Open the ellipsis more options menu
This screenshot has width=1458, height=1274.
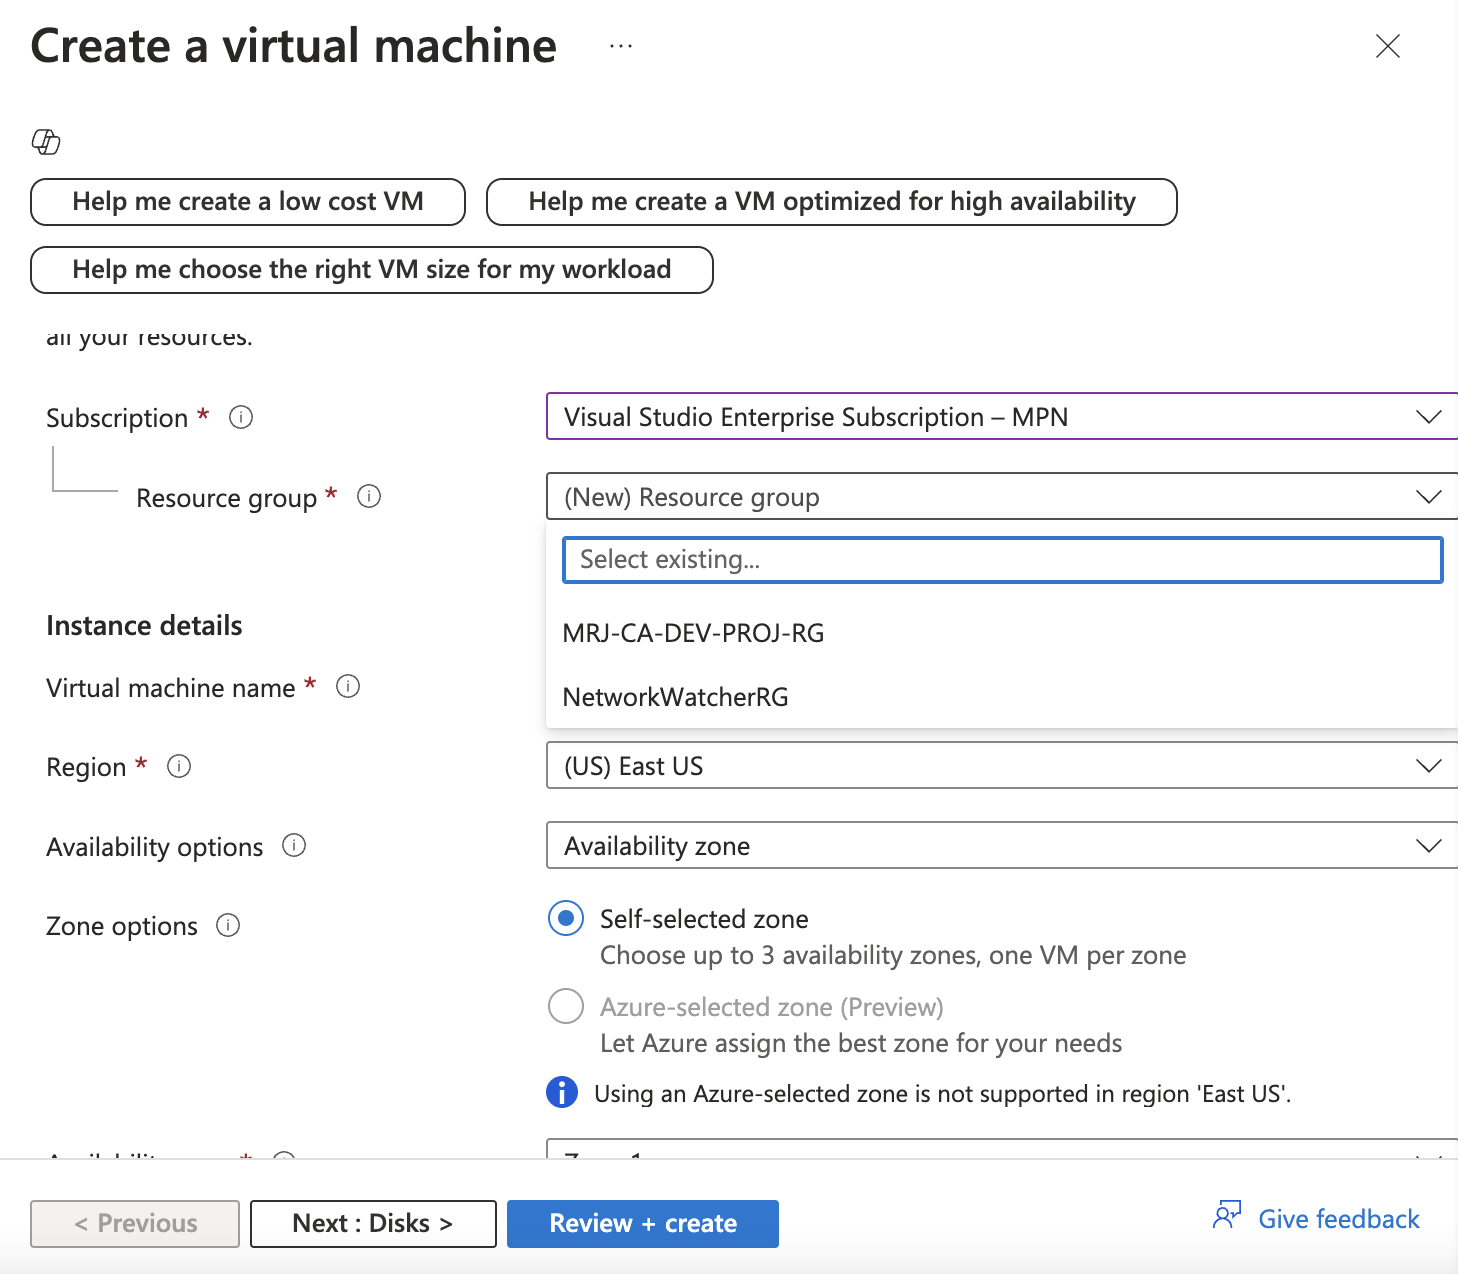click(x=621, y=46)
